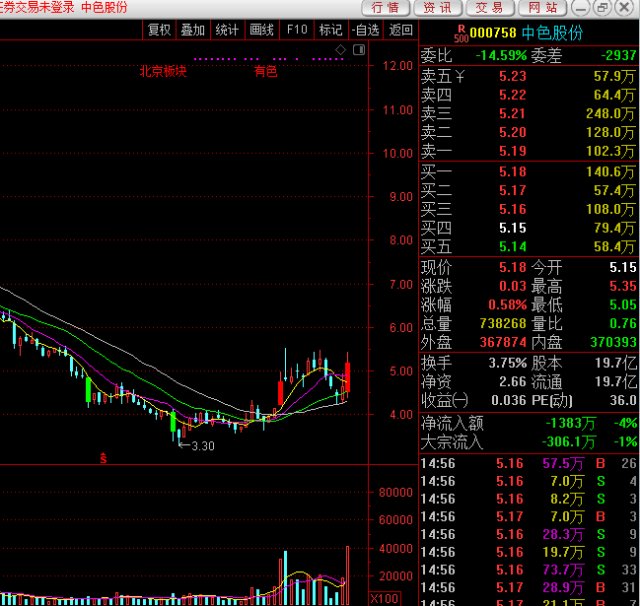Image resolution: width=640 pixels, height=606 pixels.
Task: Restore down the trading window
Action: [x=602, y=8]
